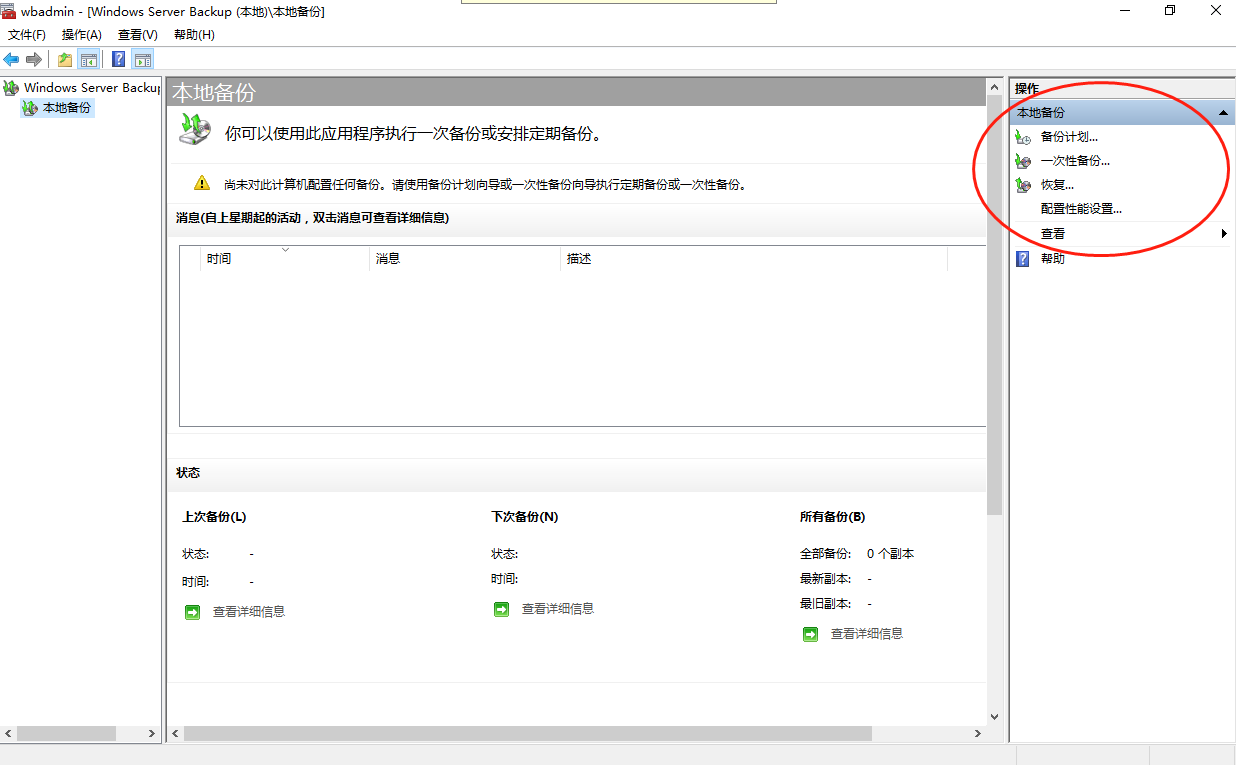This screenshot has width=1236, height=765.
Task: Open the 操作(A) menu
Action: point(80,34)
